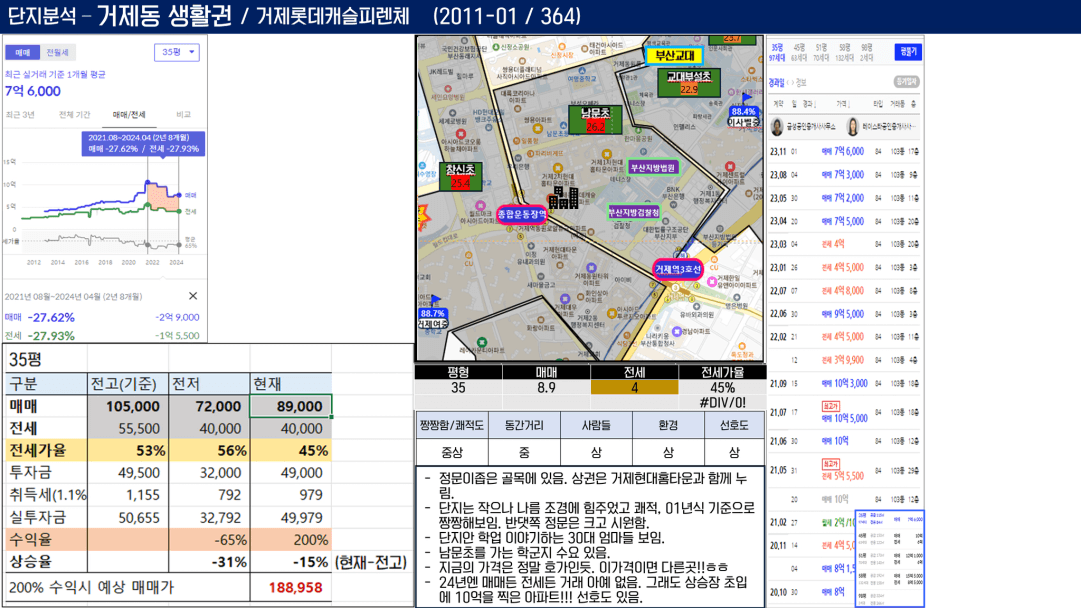
Task: Click the black apartment building icon on map
Action: [x=563, y=198]
